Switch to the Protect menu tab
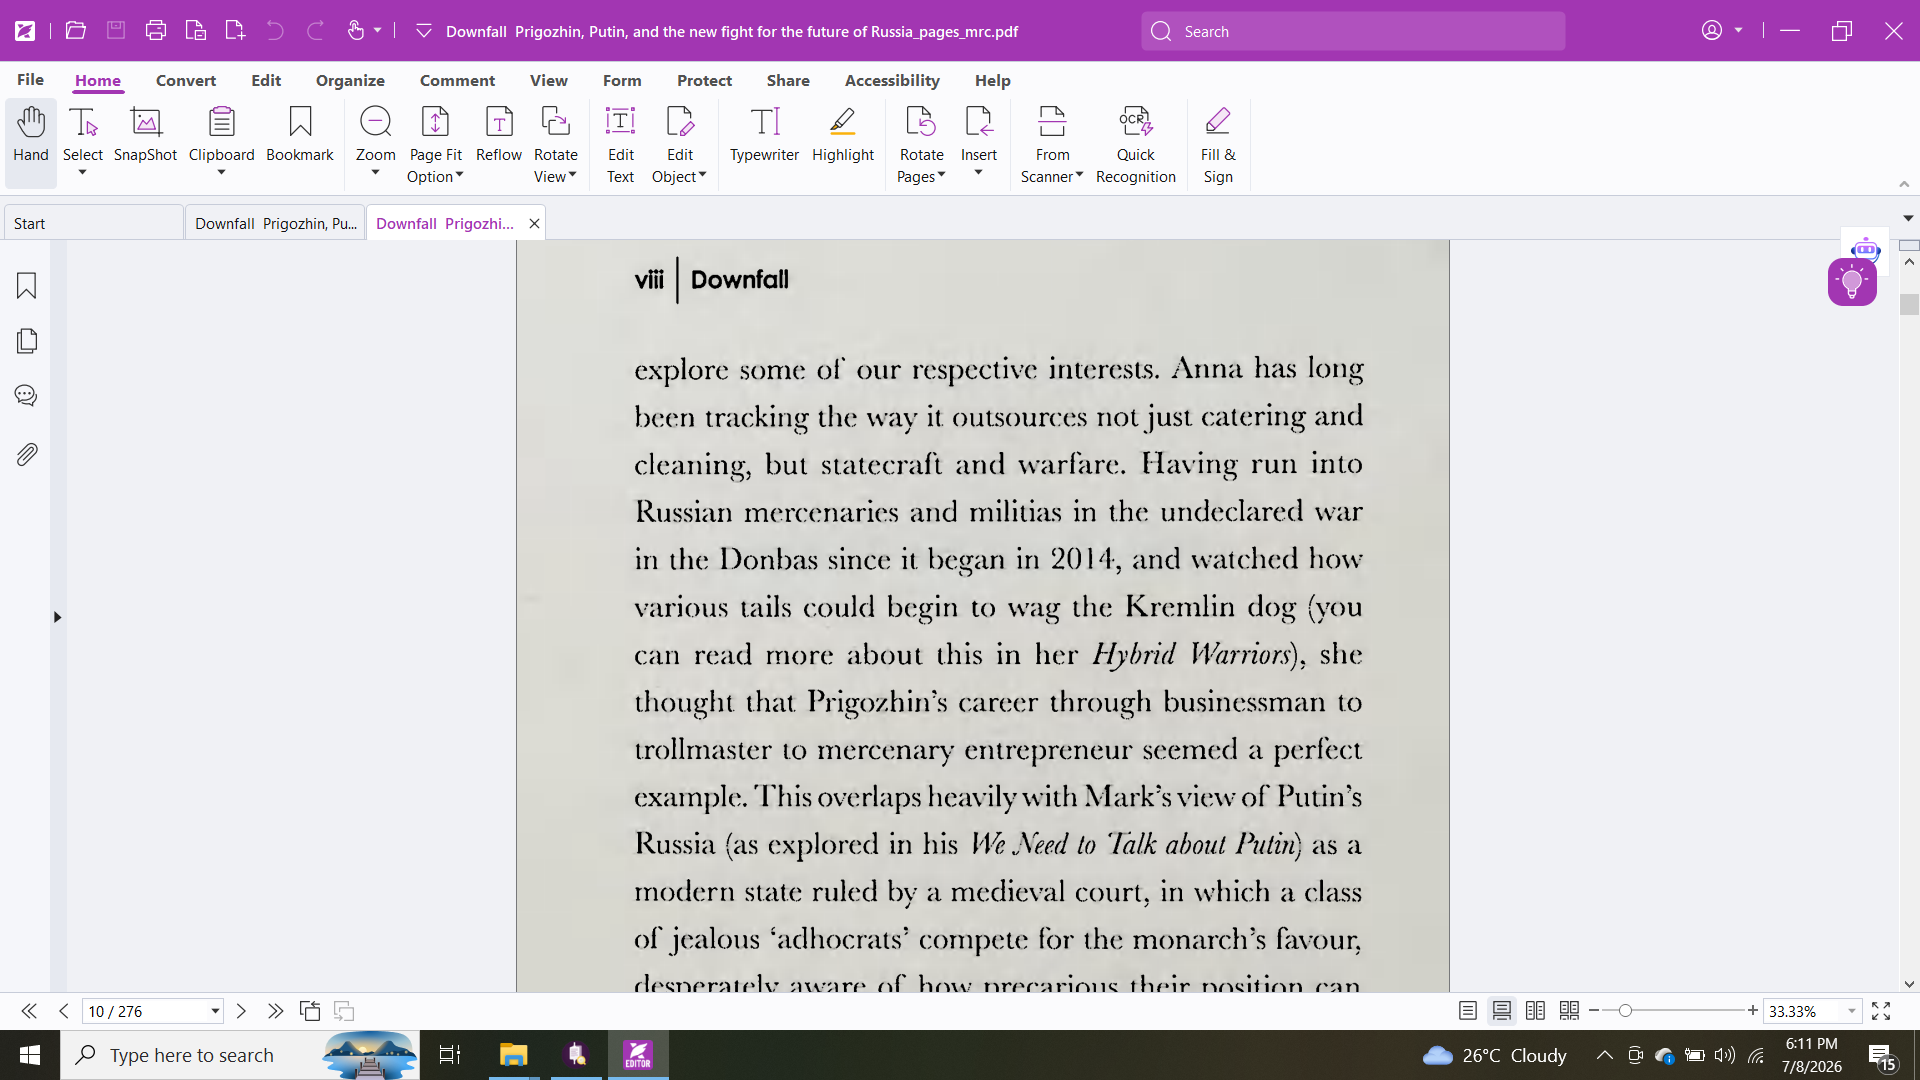 tap(704, 80)
